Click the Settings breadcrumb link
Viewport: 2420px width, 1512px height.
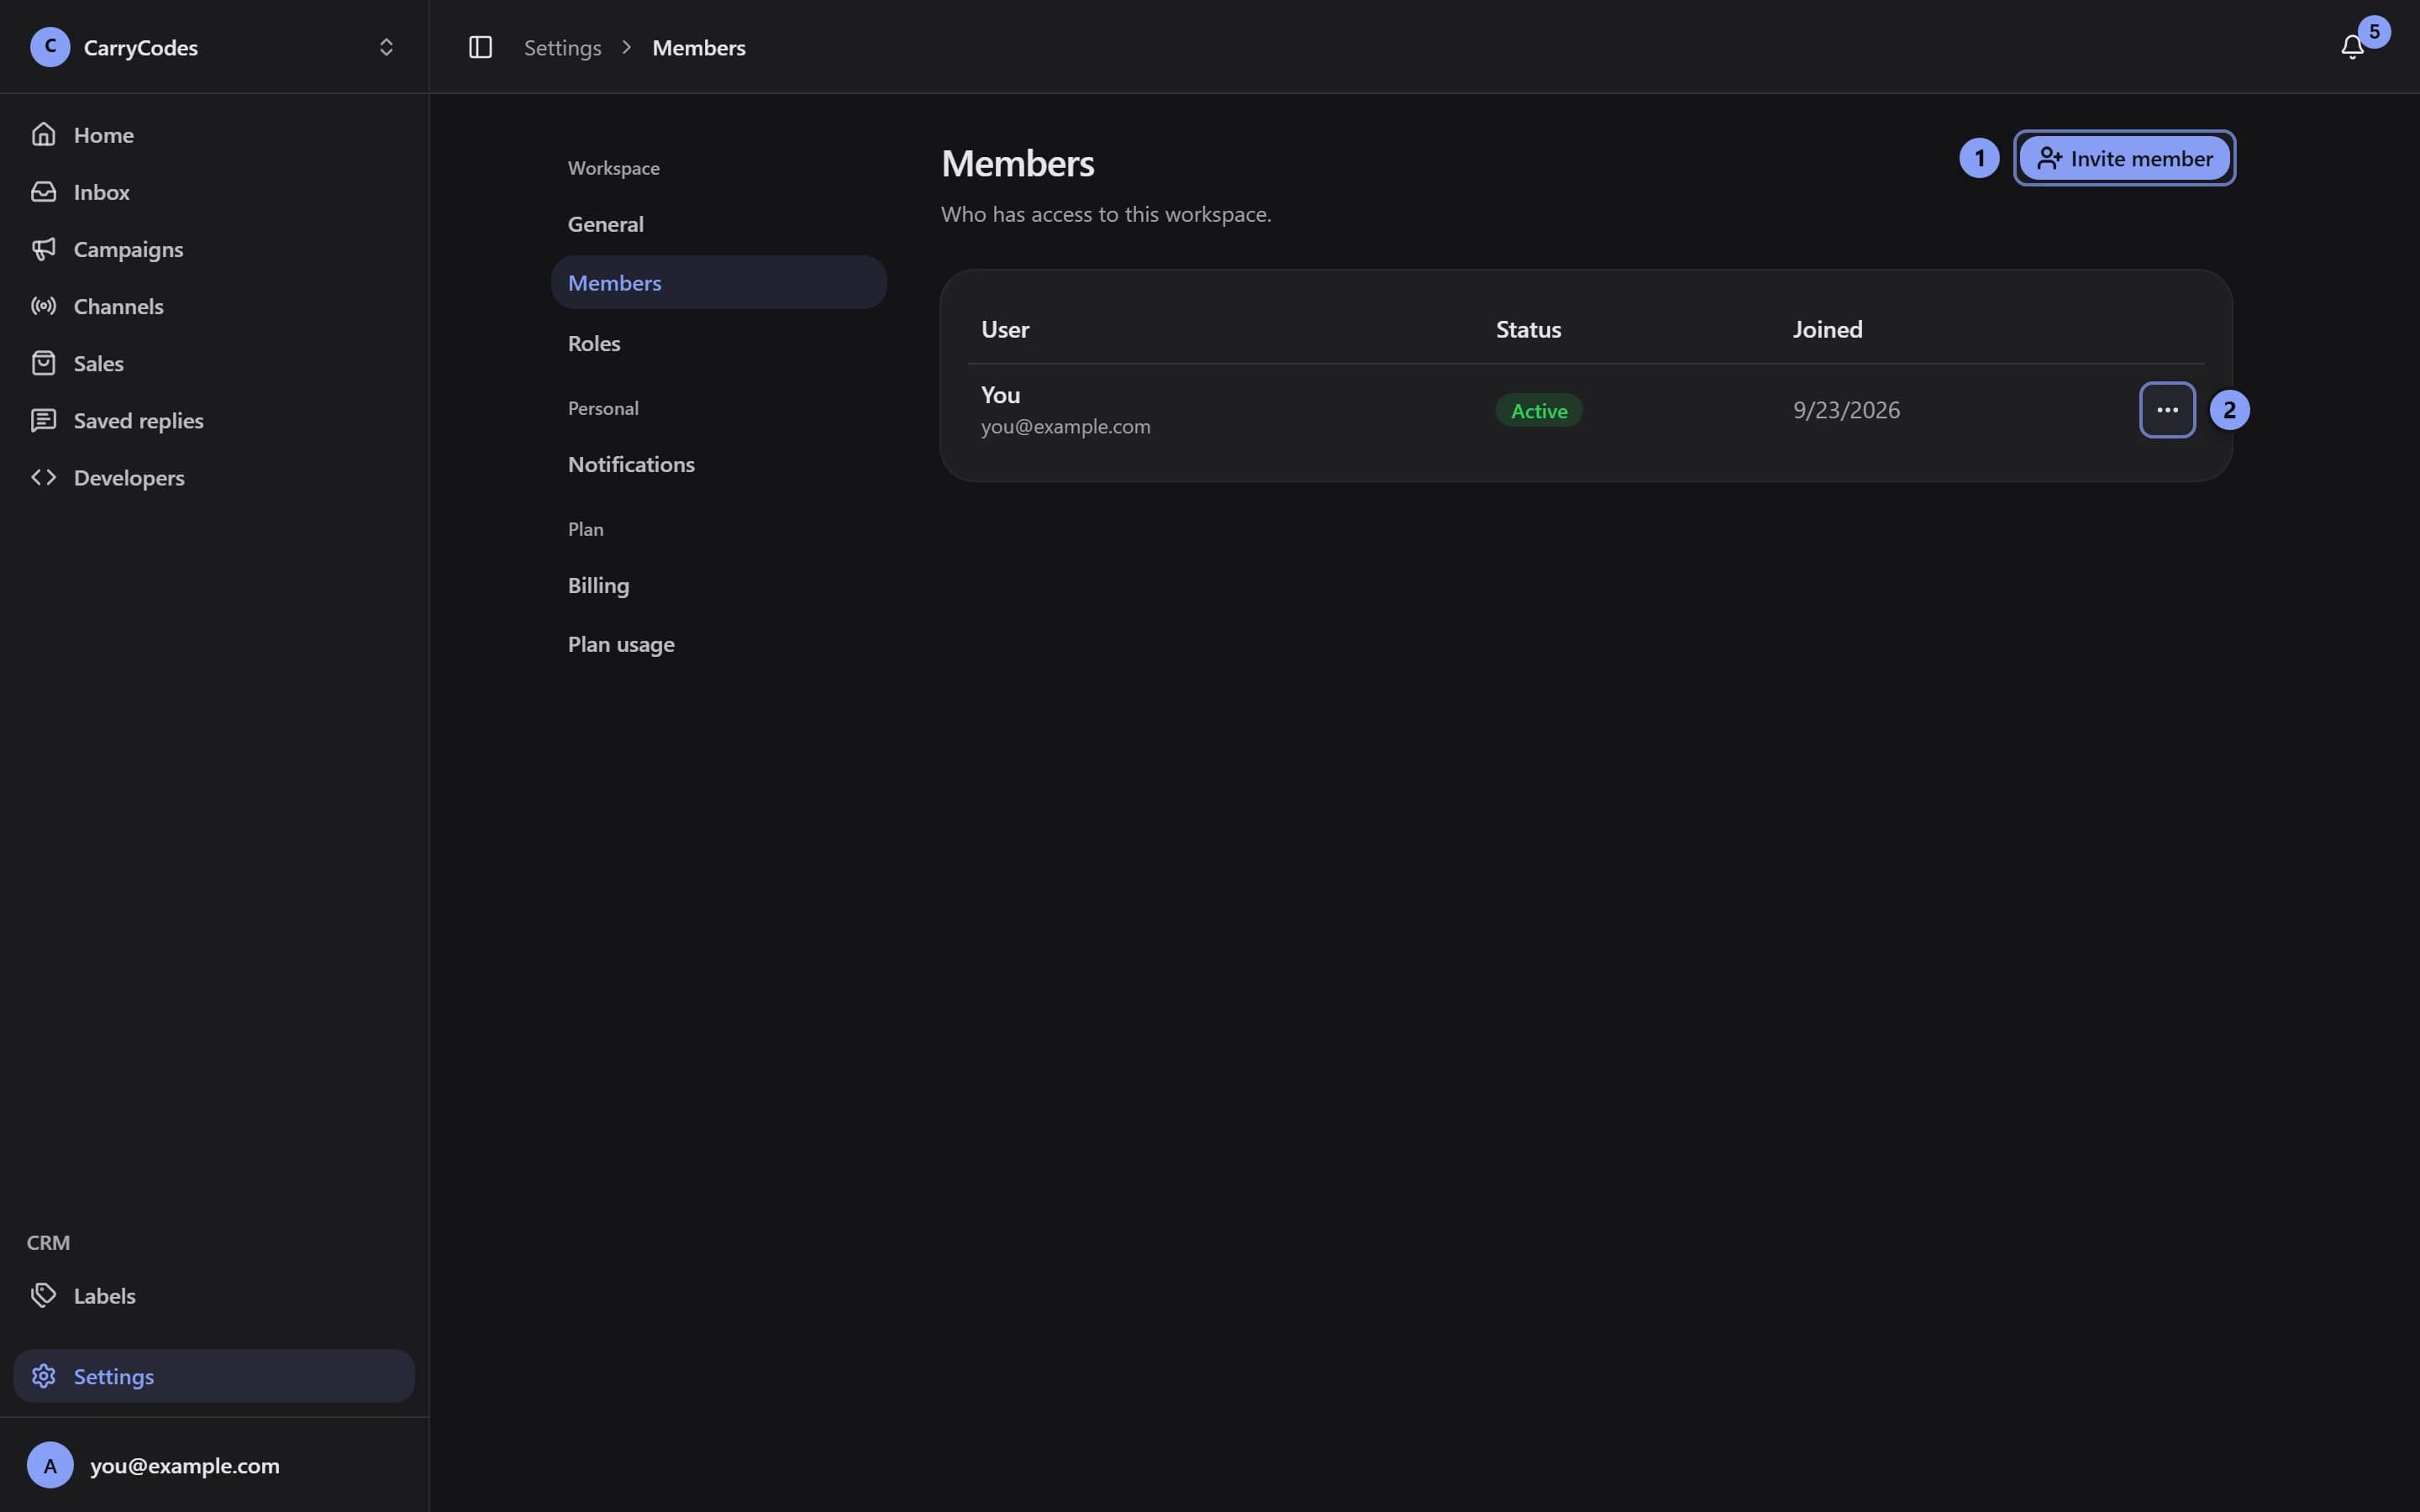tap(562, 47)
